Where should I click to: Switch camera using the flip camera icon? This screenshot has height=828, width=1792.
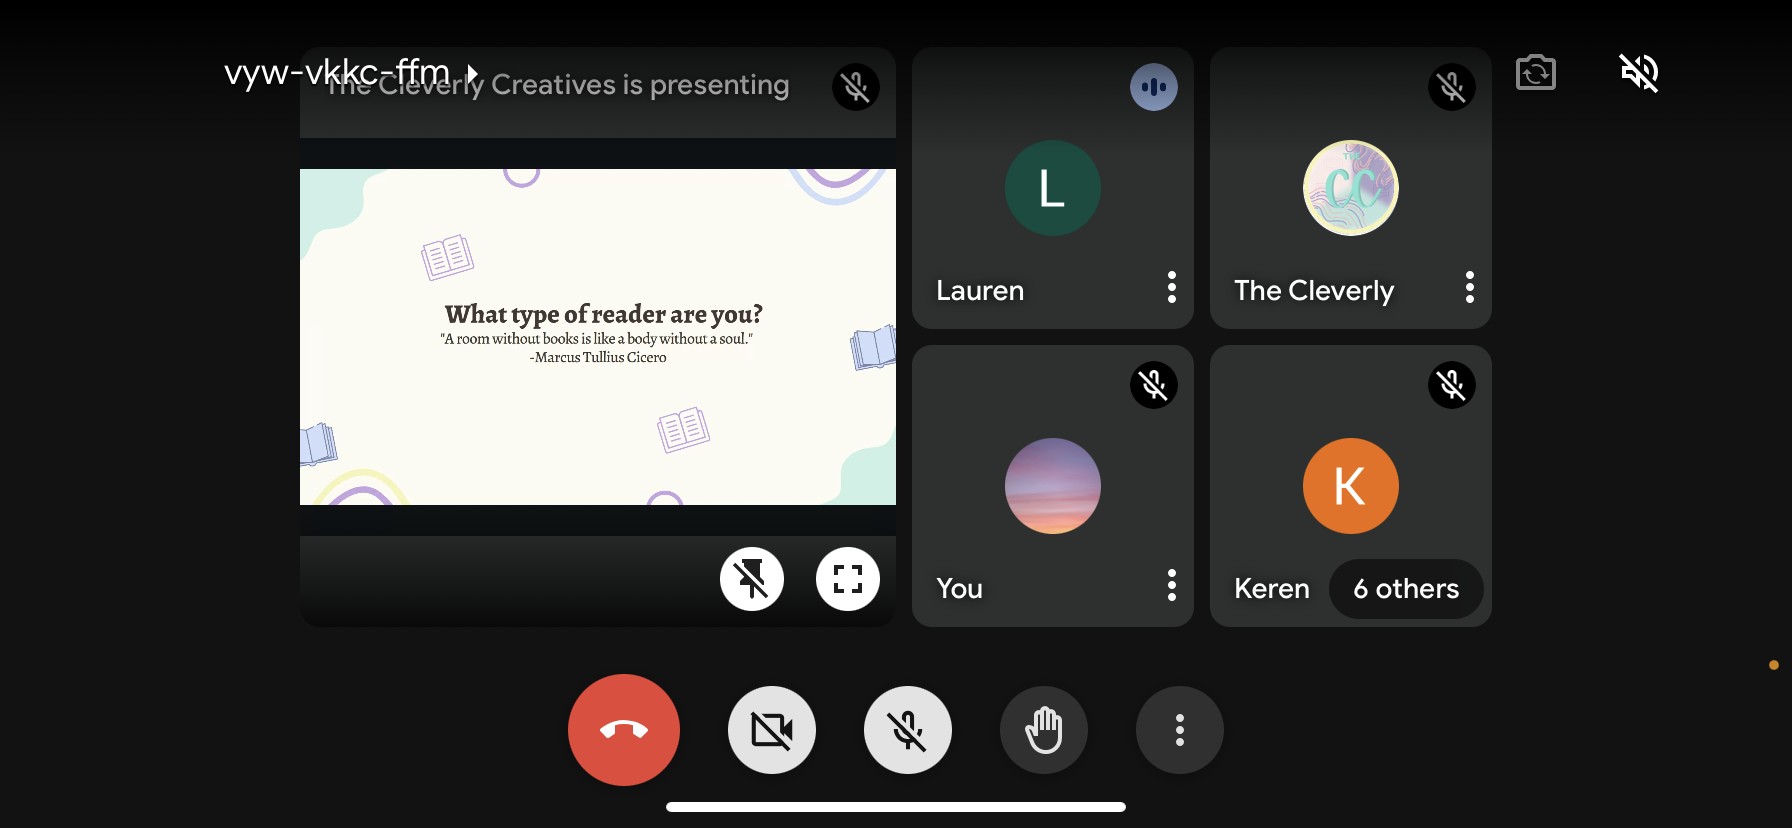(1536, 73)
